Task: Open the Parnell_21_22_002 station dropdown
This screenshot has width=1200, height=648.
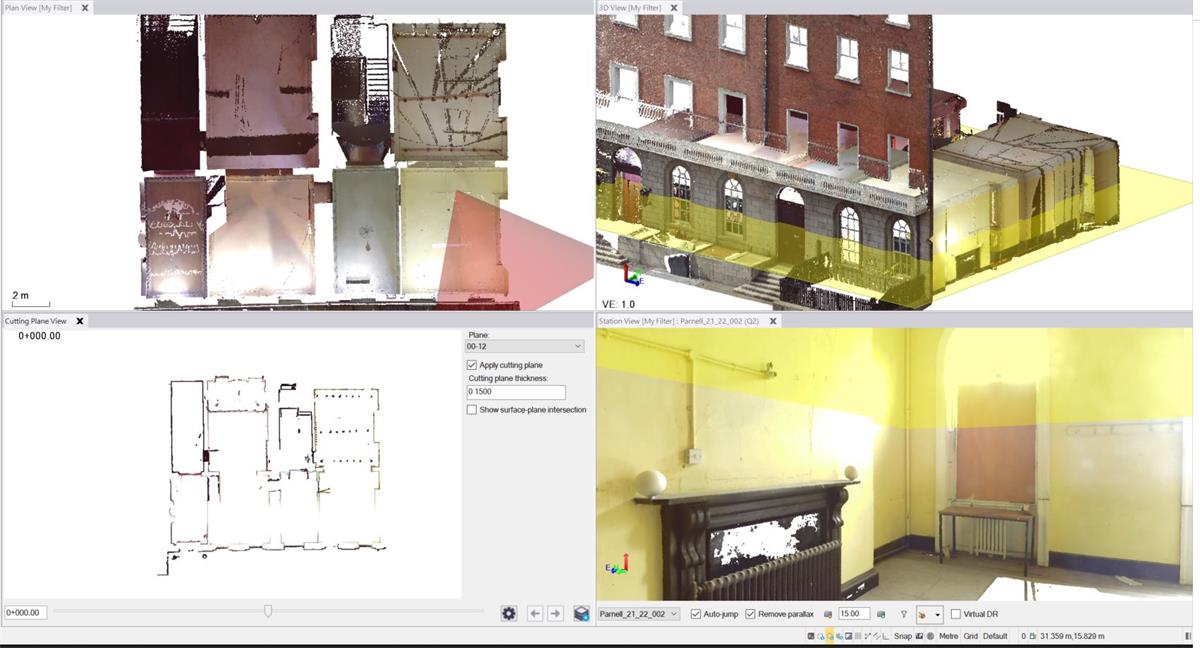Action: click(x=639, y=614)
